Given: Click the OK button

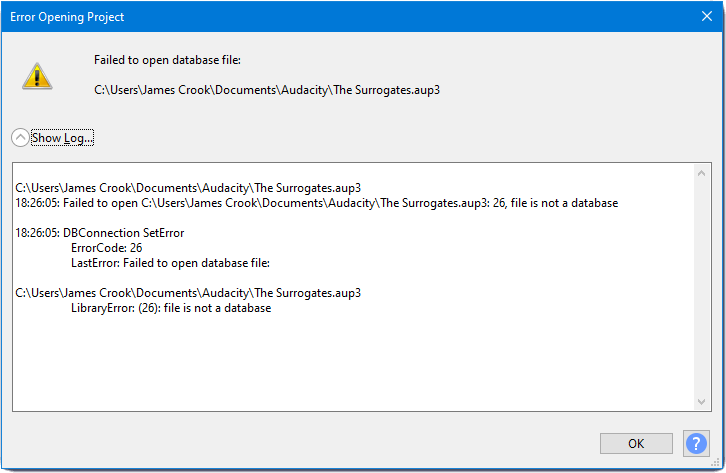Looking at the screenshot, I should (636, 443).
